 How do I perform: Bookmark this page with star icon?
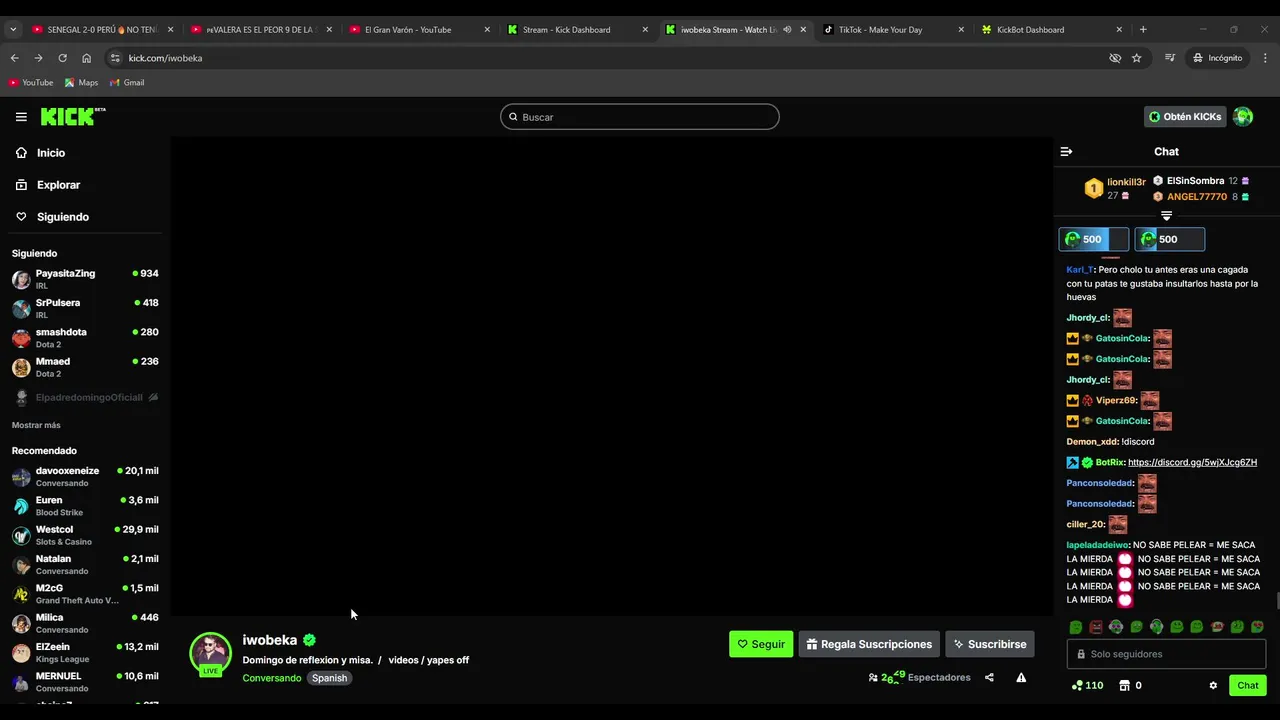click(1136, 58)
